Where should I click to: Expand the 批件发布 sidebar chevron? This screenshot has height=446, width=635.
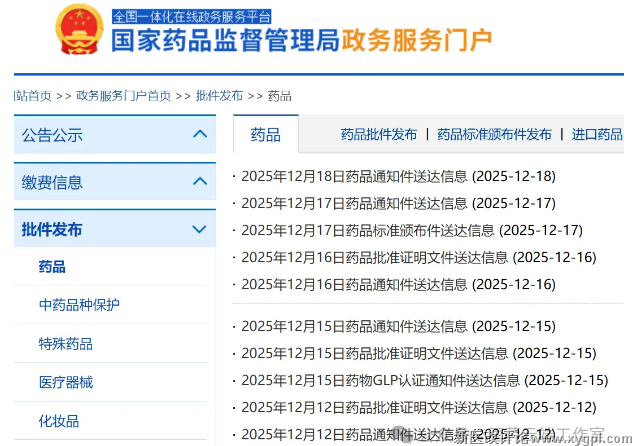click(199, 229)
